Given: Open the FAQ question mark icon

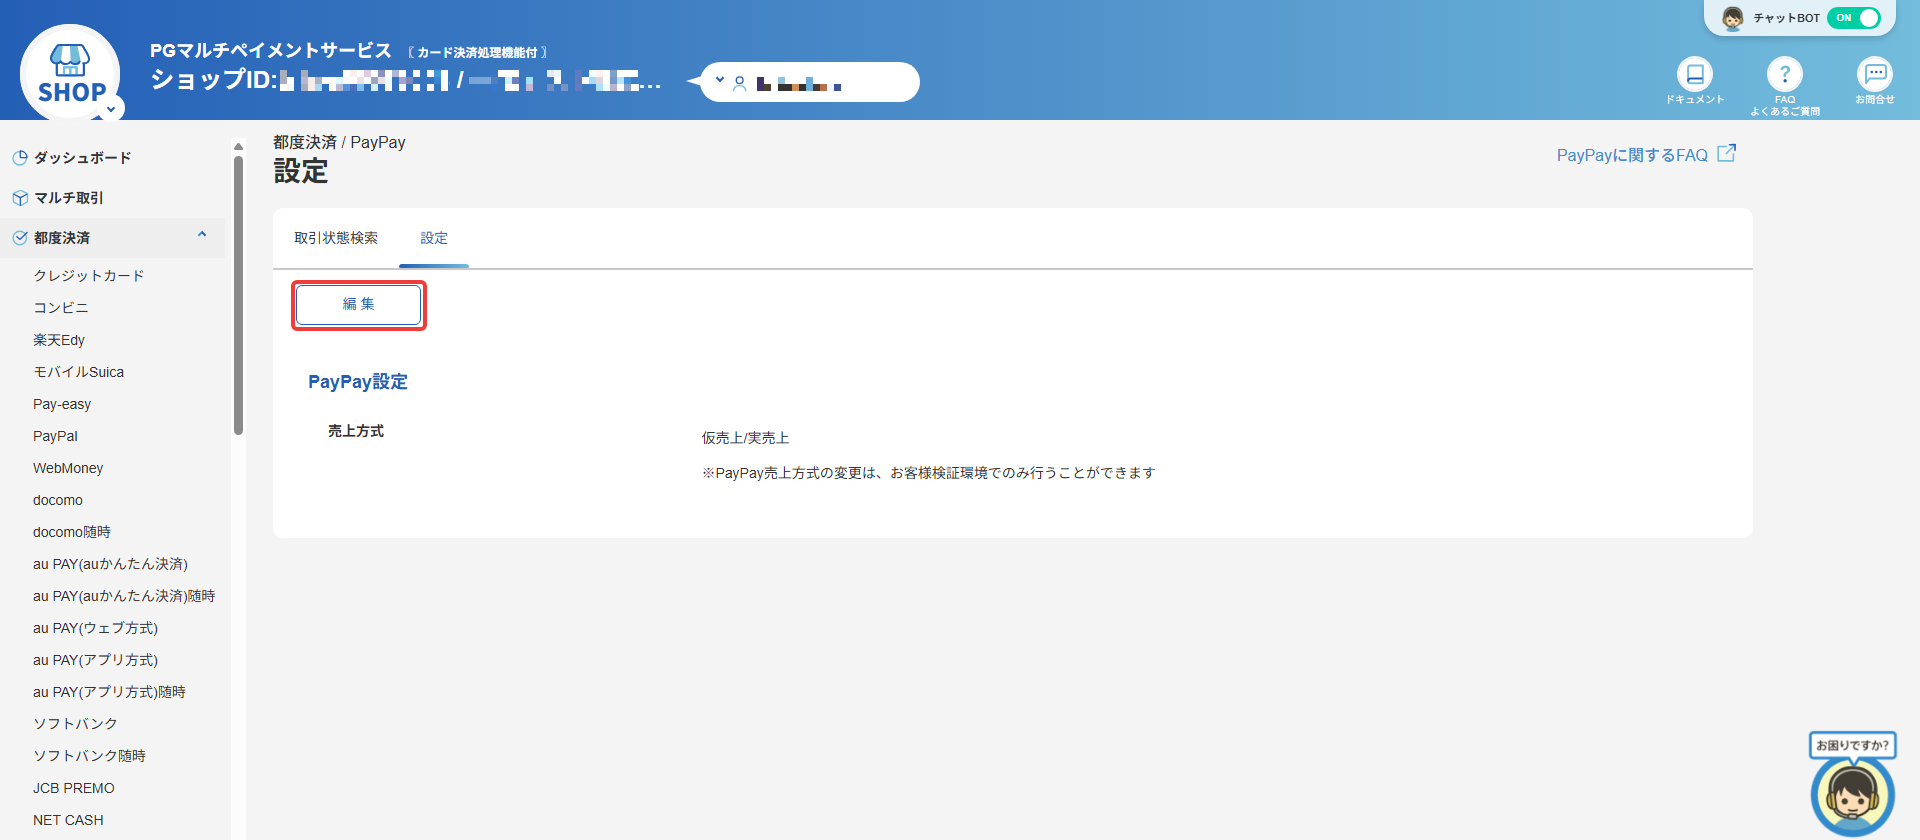Looking at the screenshot, I should (x=1785, y=73).
